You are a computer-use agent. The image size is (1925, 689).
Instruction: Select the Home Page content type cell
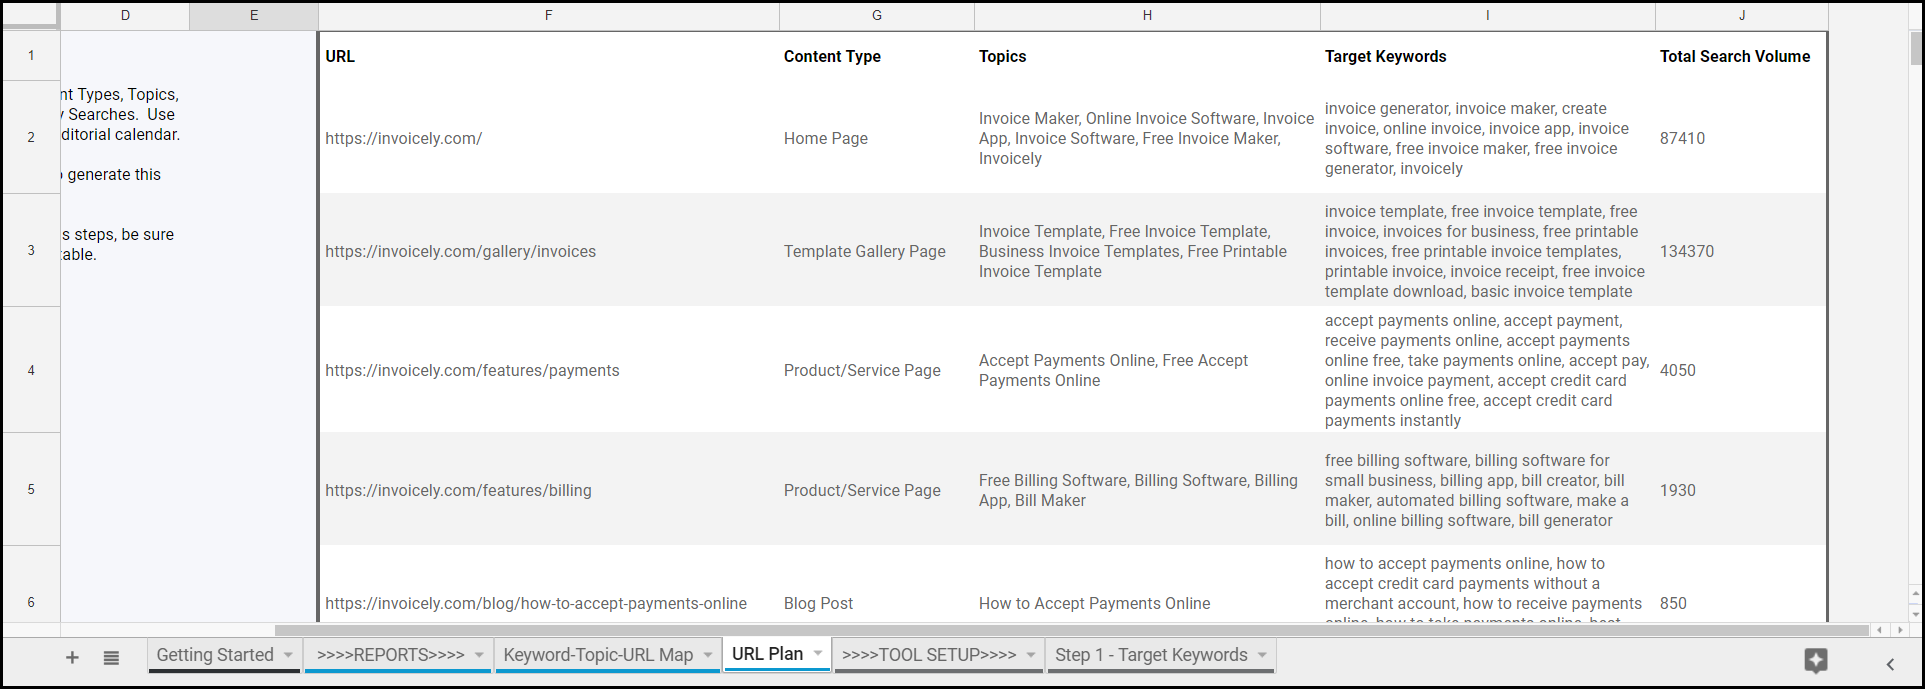pyautogui.click(x=877, y=138)
